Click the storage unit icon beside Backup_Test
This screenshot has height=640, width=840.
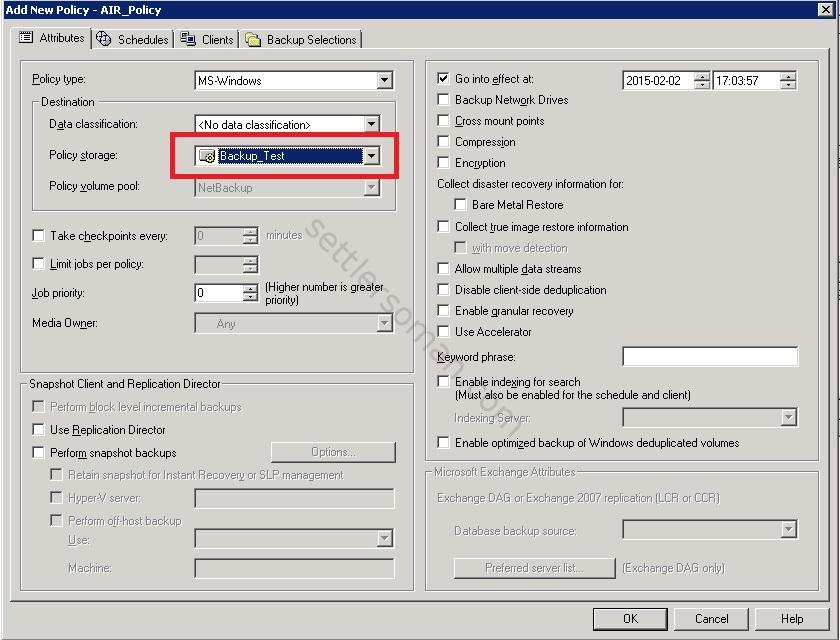coord(207,156)
